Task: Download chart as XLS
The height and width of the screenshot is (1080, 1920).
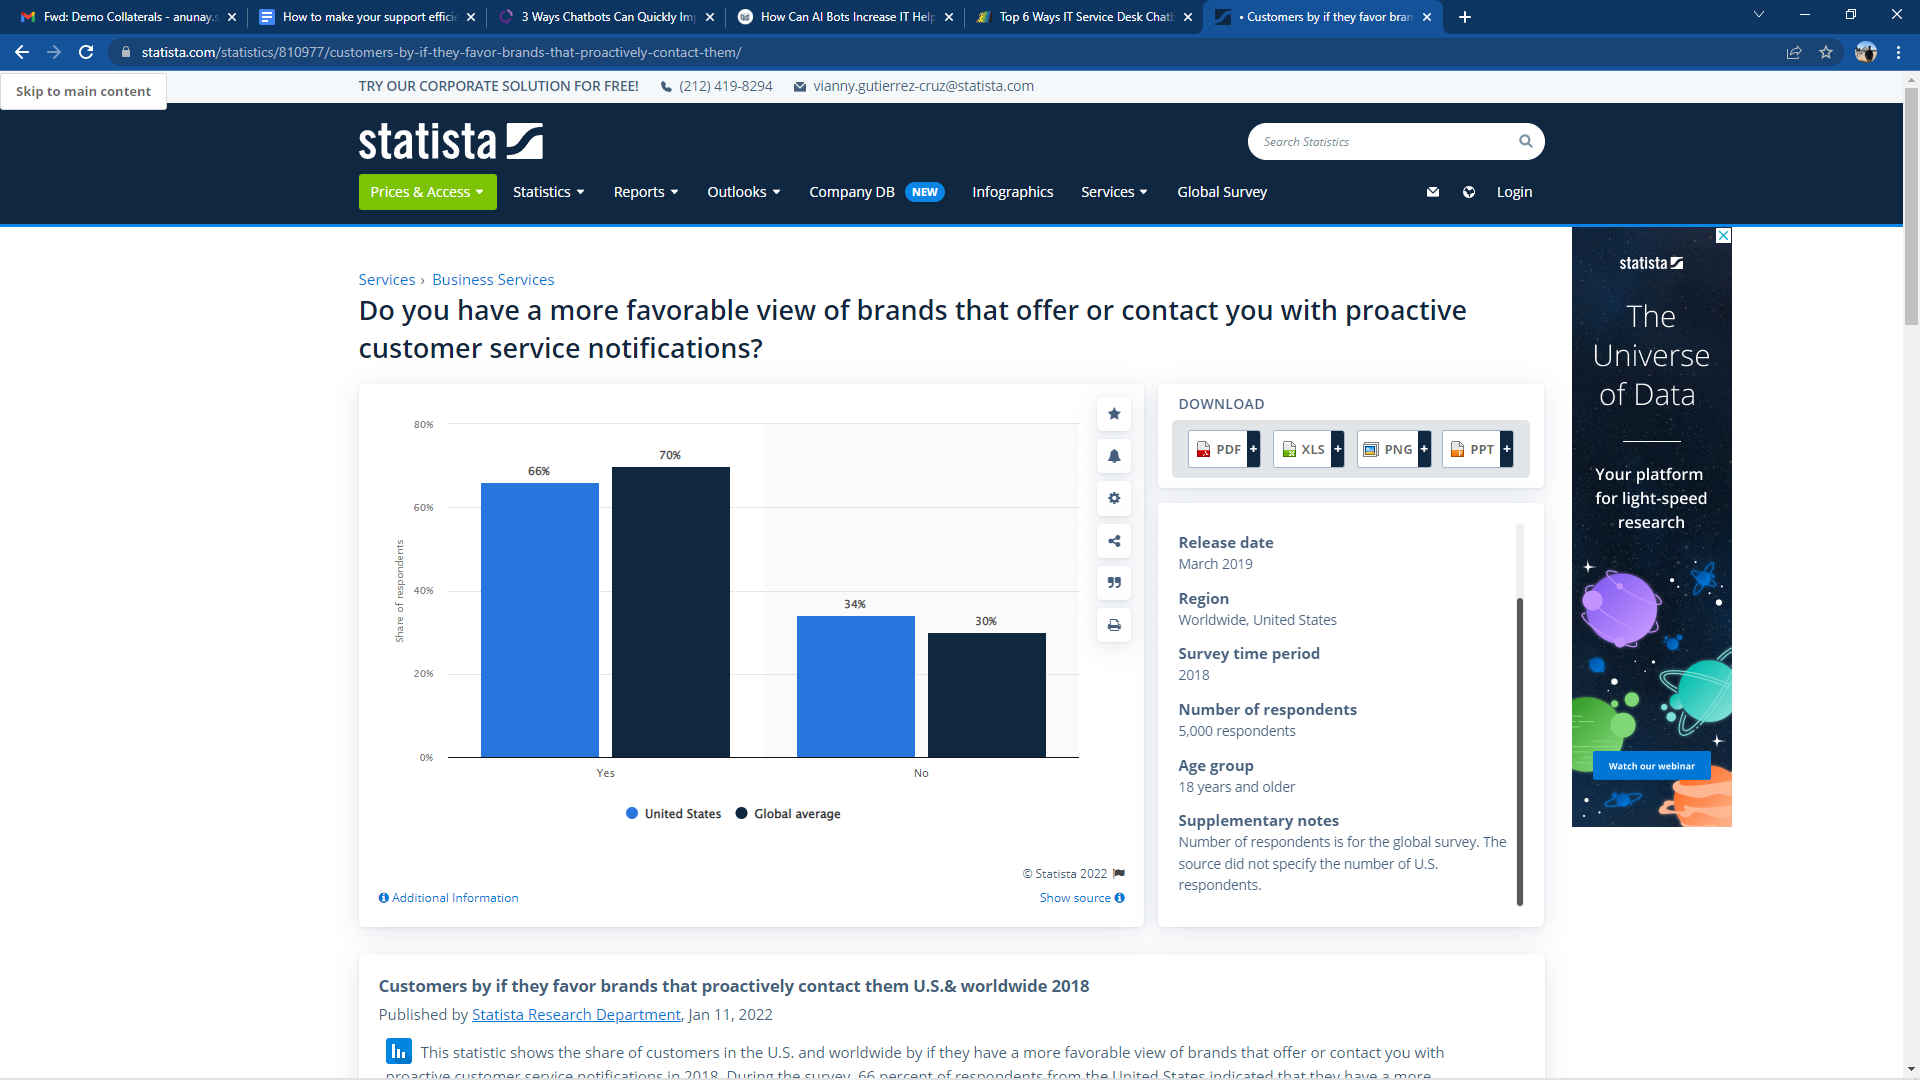Action: tap(1308, 449)
